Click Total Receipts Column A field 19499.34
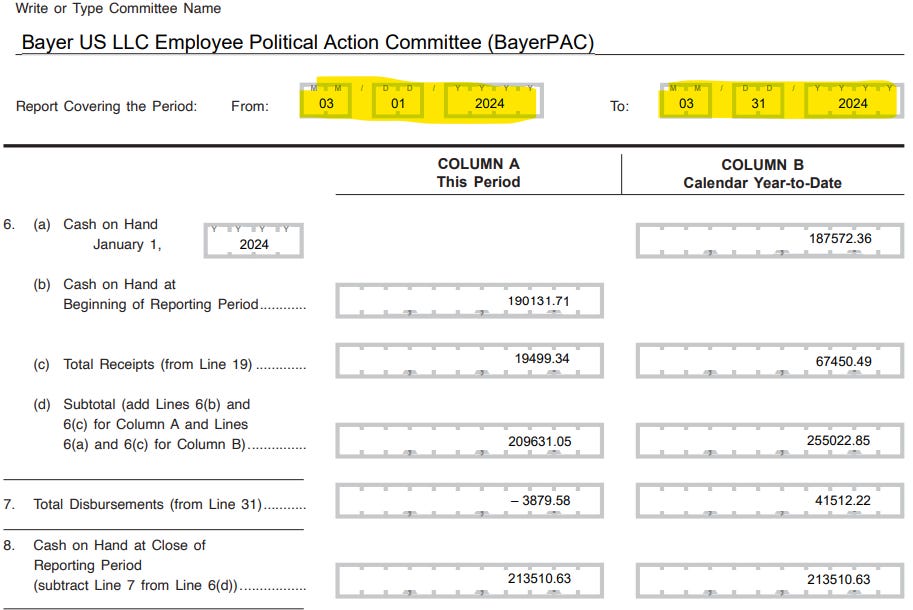Viewport: 913px width, 610px height. [470, 360]
